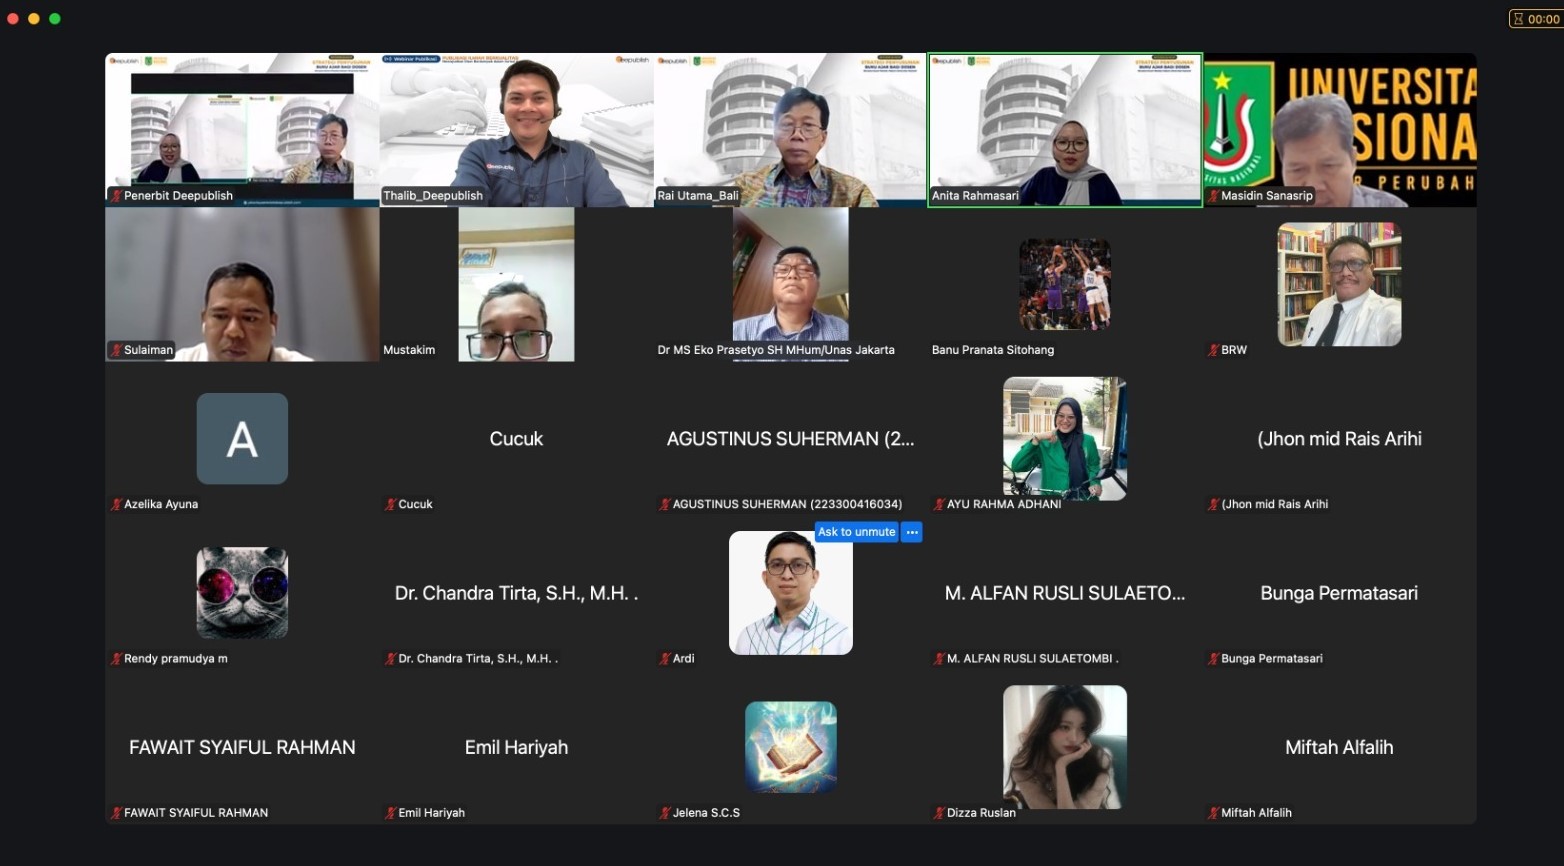The width and height of the screenshot is (1564, 866).
Task: Click muted mic icon beside Azelika Ayuna
Action: [116, 504]
